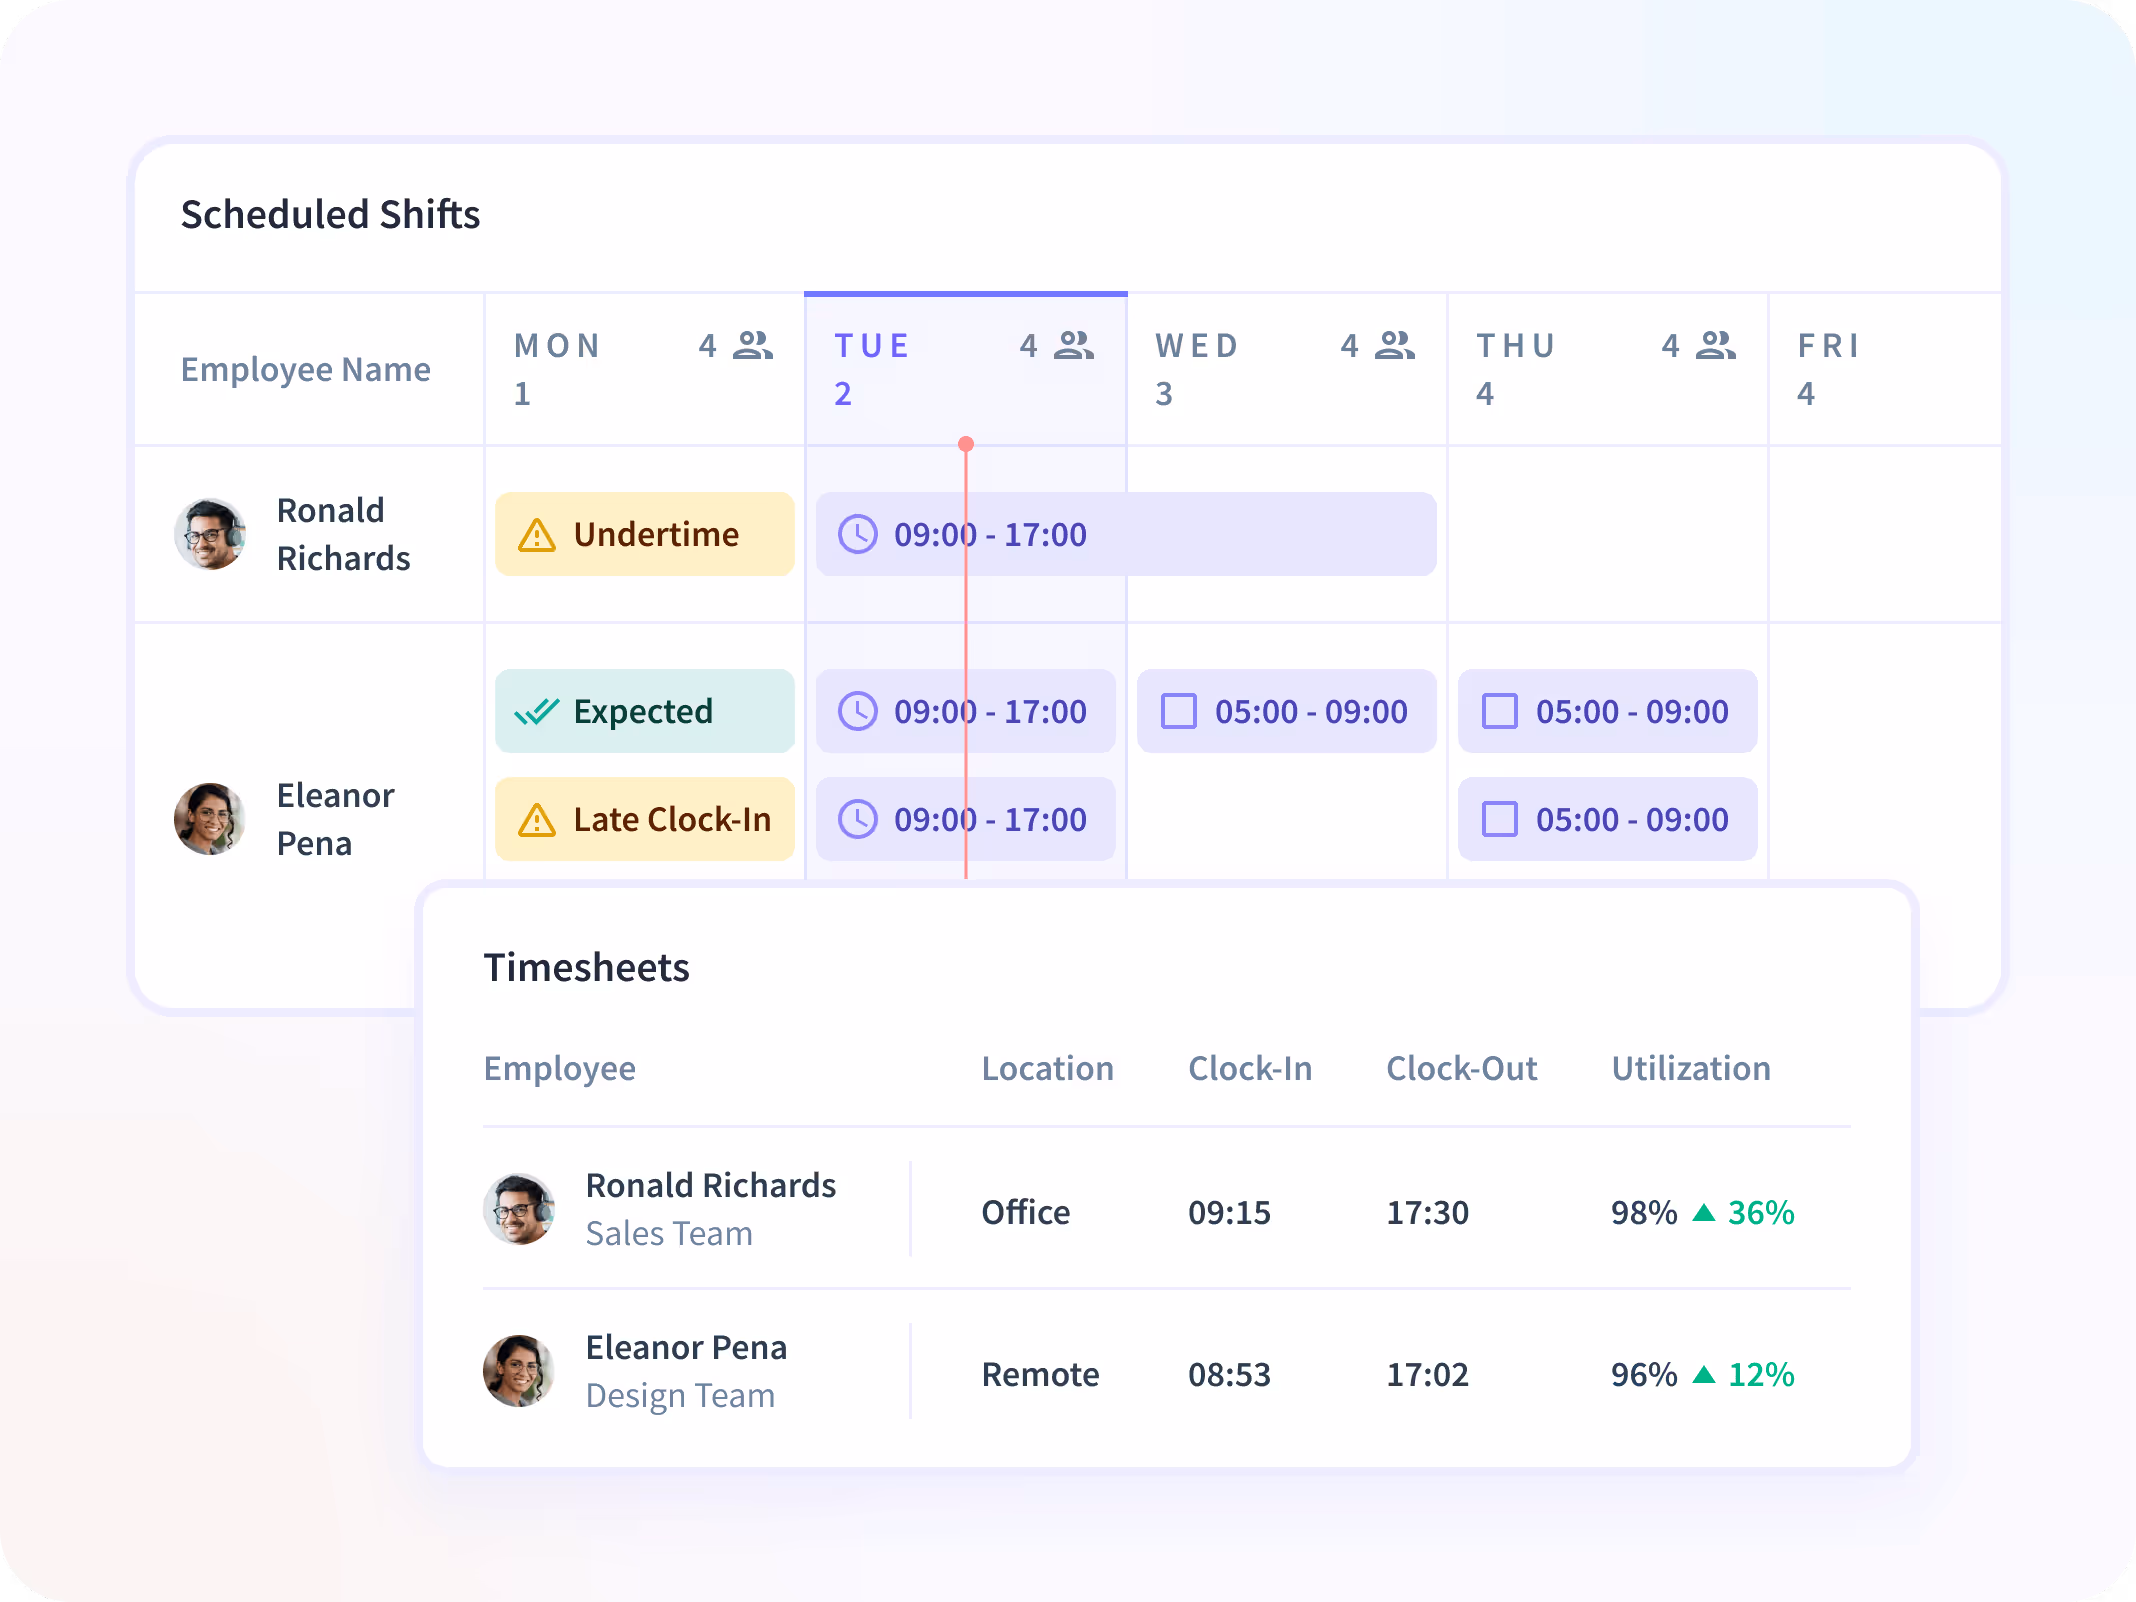Click Eleanor Pena's avatar in Timesheets
This screenshot has height=1602, width=2136.
[x=519, y=1371]
